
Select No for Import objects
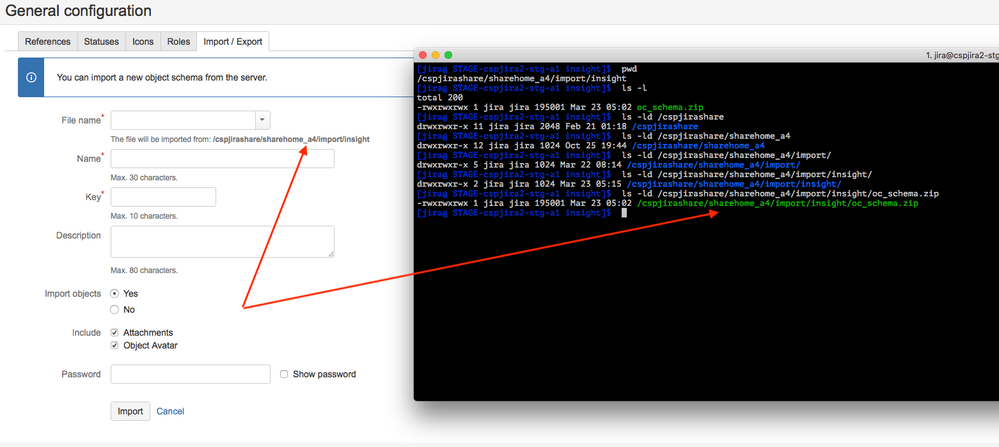point(115,309)
